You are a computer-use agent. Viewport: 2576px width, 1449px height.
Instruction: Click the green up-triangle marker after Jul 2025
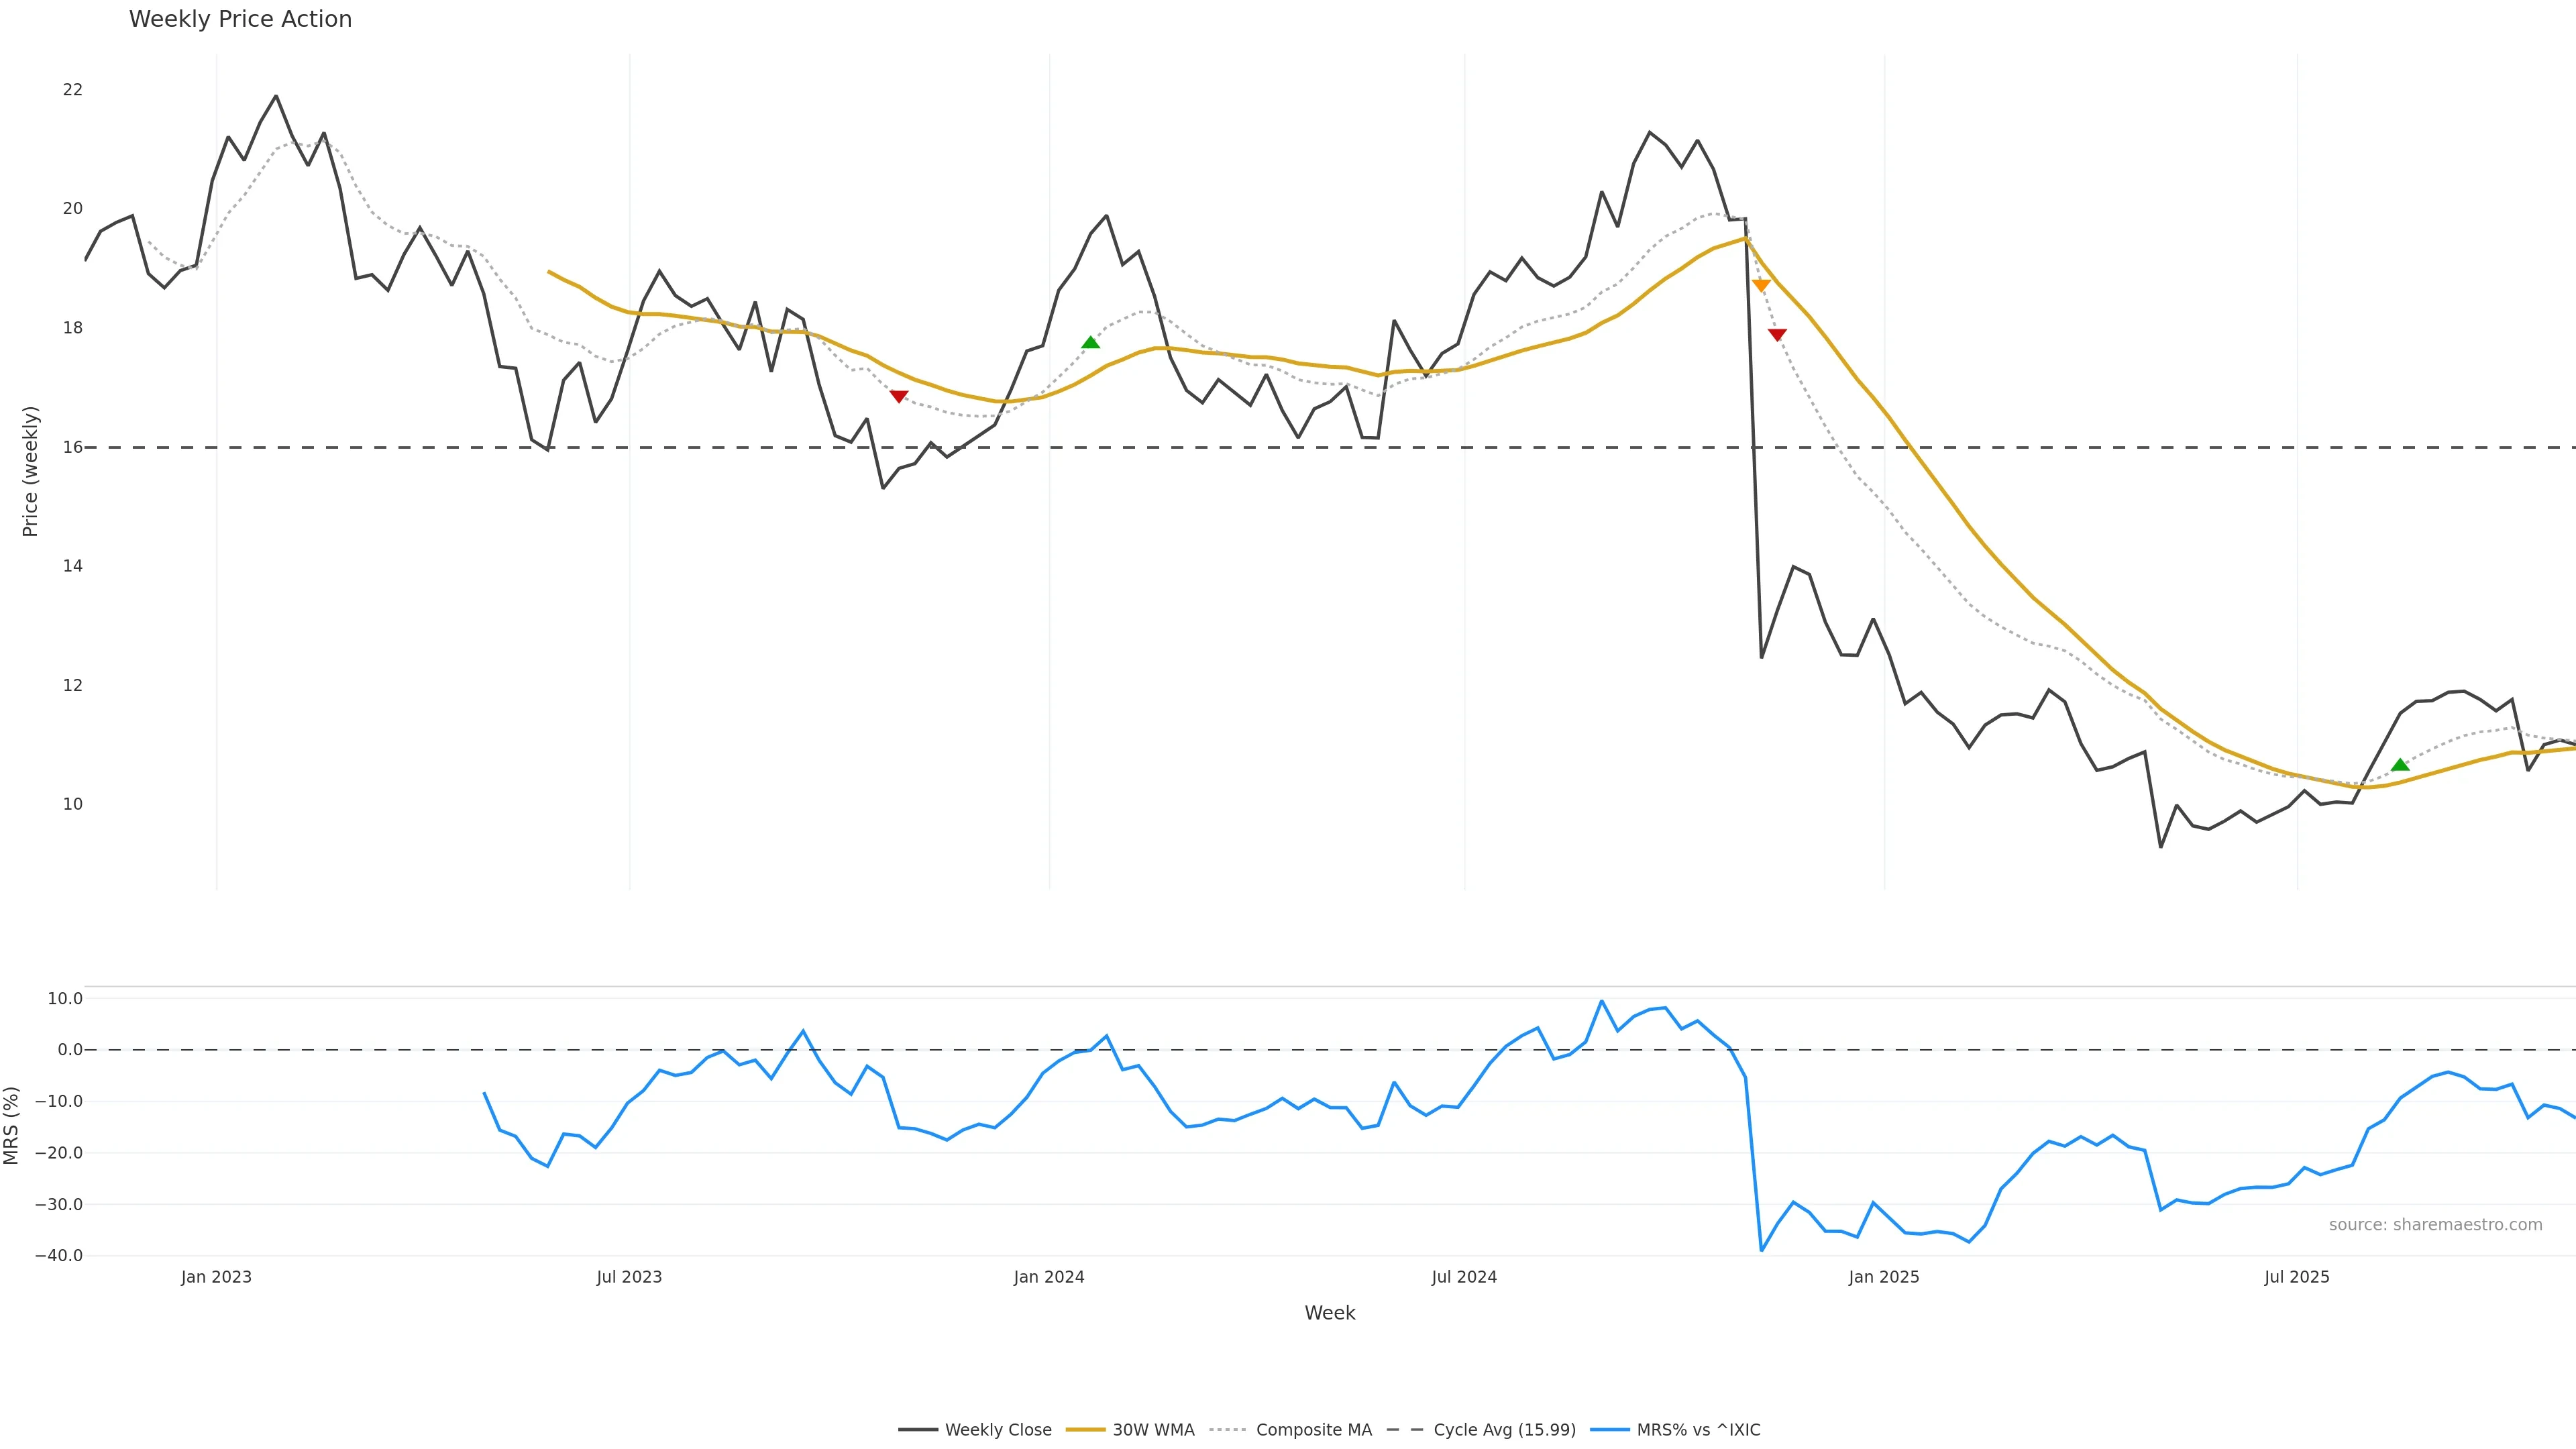pyautogui.click(x=2400, y=765)
